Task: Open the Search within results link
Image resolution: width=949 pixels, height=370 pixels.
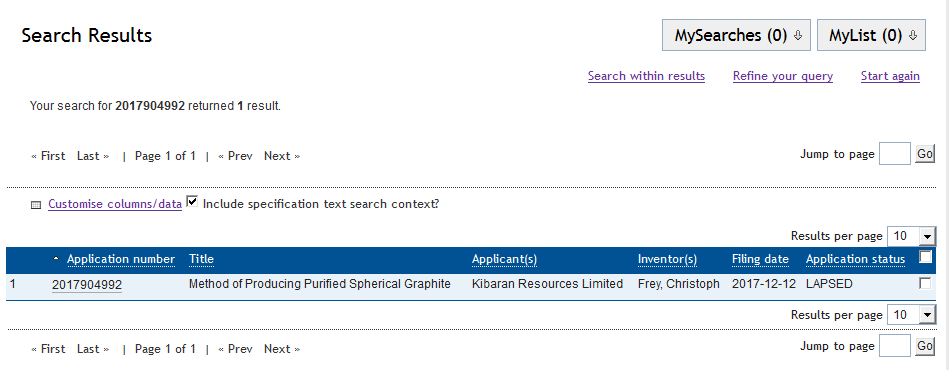Action: tap(646, 76)
